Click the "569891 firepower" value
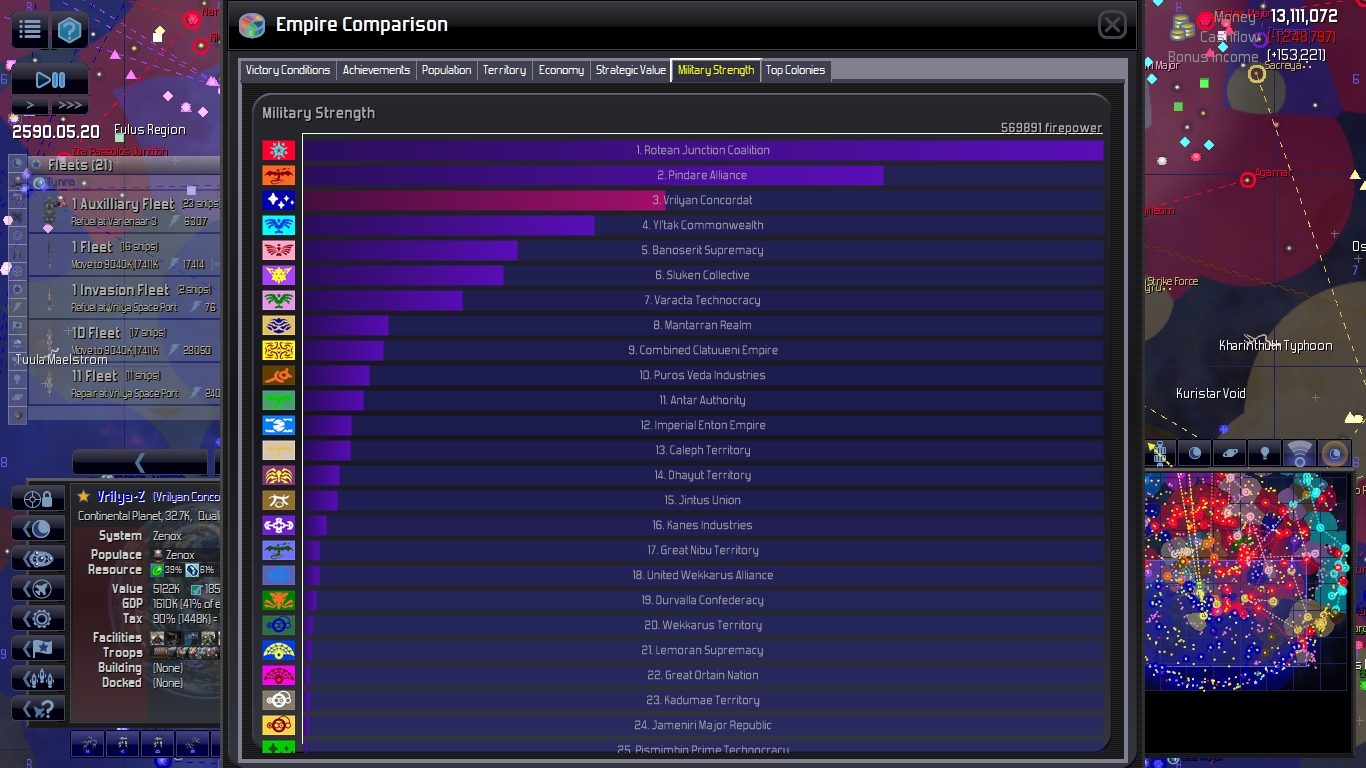Viewport: 1366px width, 768px height. (x=1051, y=128)
